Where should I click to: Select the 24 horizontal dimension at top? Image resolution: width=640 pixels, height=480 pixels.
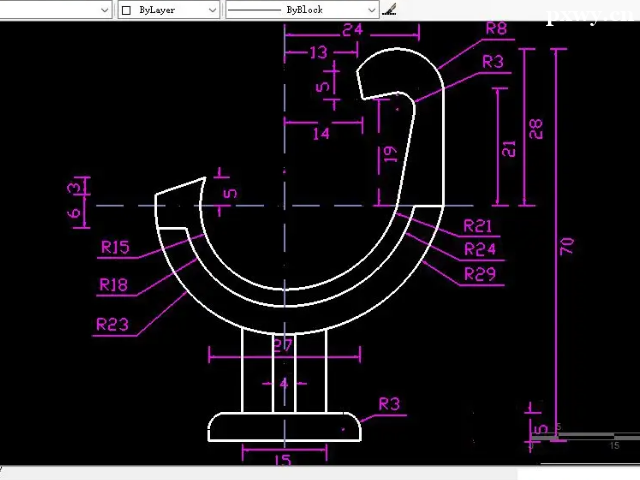point(352,30)
